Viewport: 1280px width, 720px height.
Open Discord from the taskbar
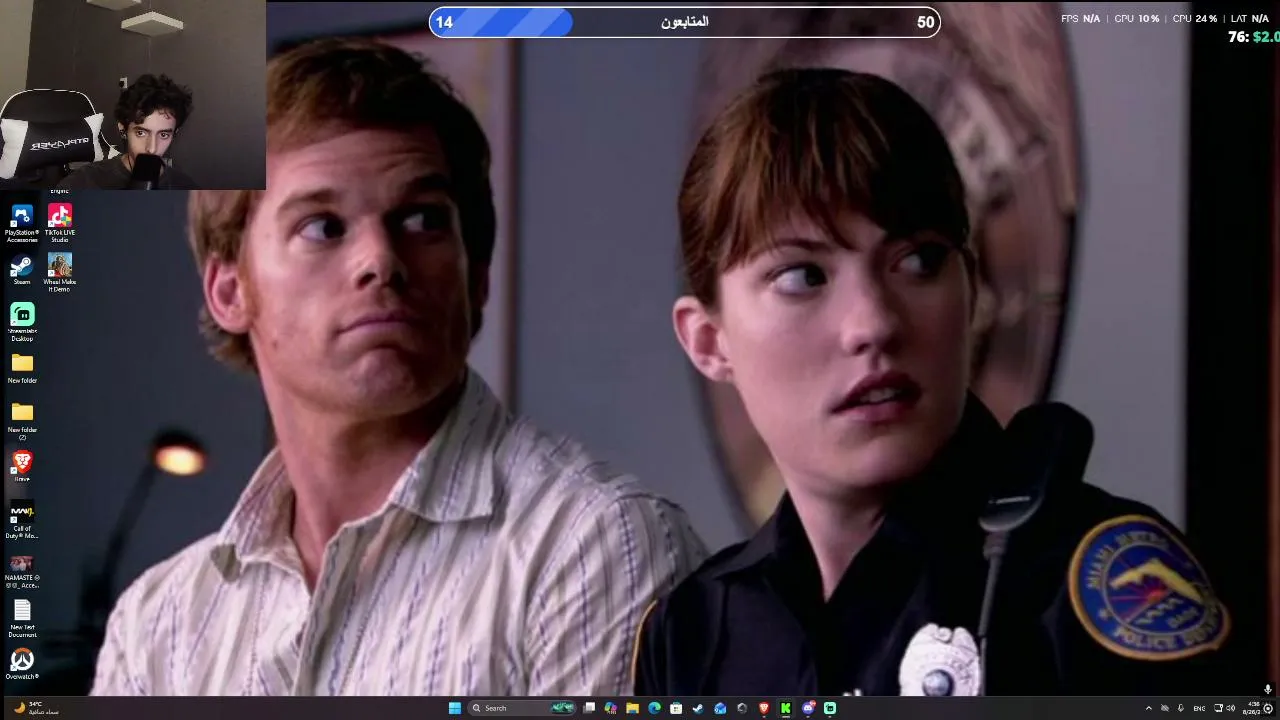click(808, 708)
